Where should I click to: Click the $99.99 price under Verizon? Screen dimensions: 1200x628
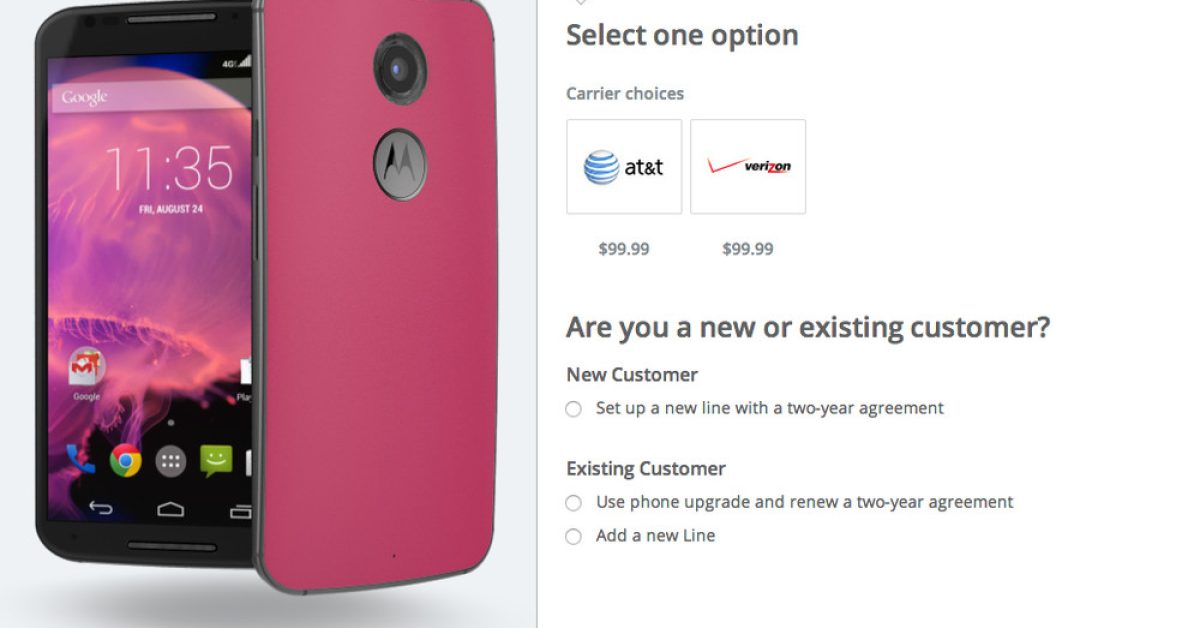click(x=748, y=249)
